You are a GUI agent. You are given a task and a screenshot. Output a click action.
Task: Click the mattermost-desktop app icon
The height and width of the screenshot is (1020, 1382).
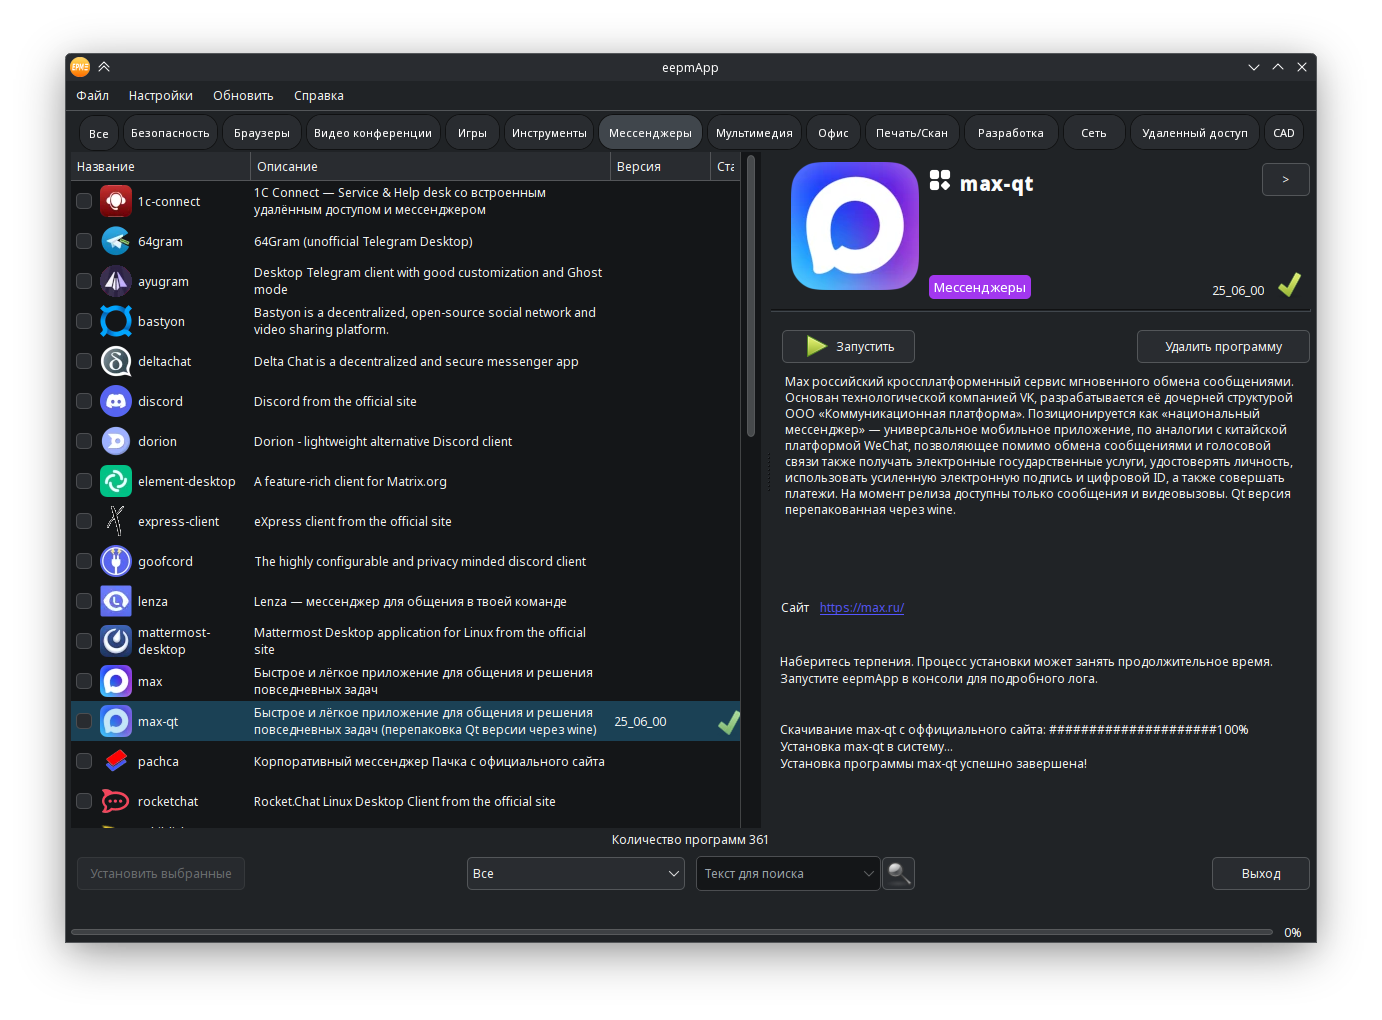coord(116,641)
